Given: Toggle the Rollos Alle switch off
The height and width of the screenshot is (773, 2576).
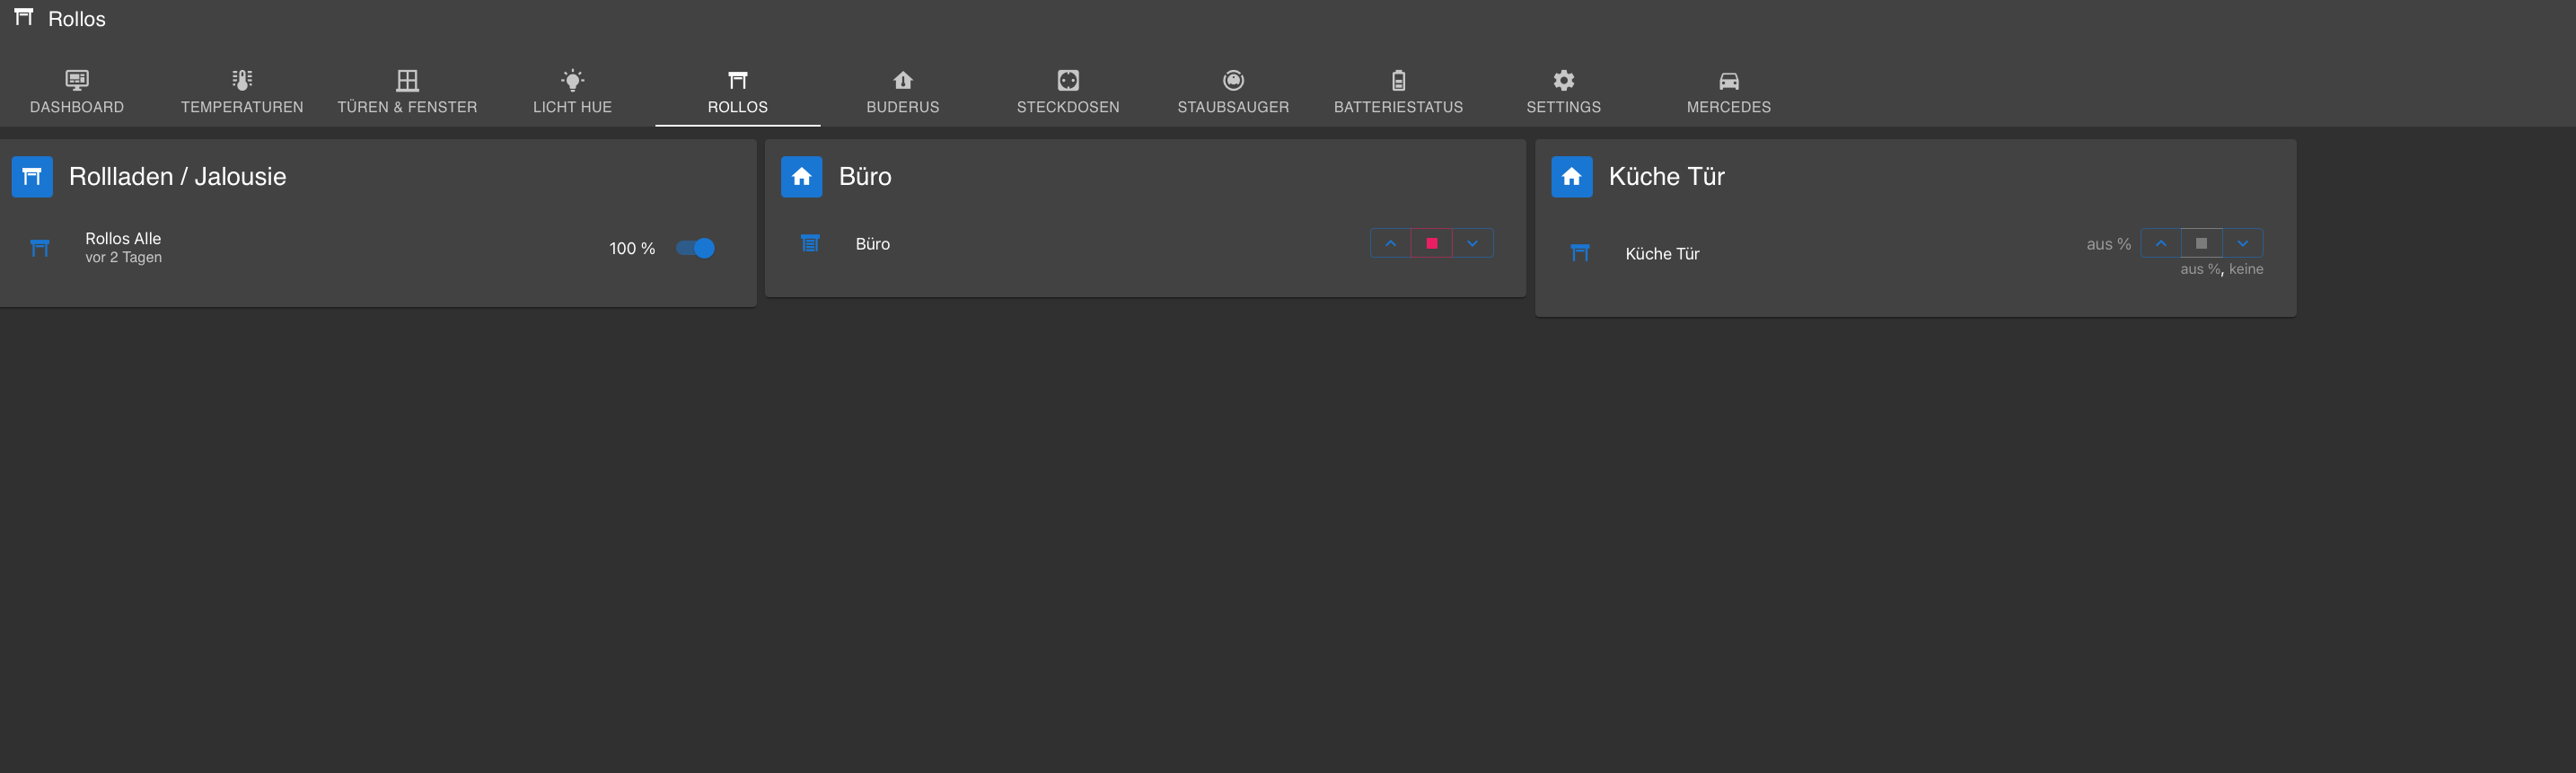Looking at the screenshot, I should (696, 248).
